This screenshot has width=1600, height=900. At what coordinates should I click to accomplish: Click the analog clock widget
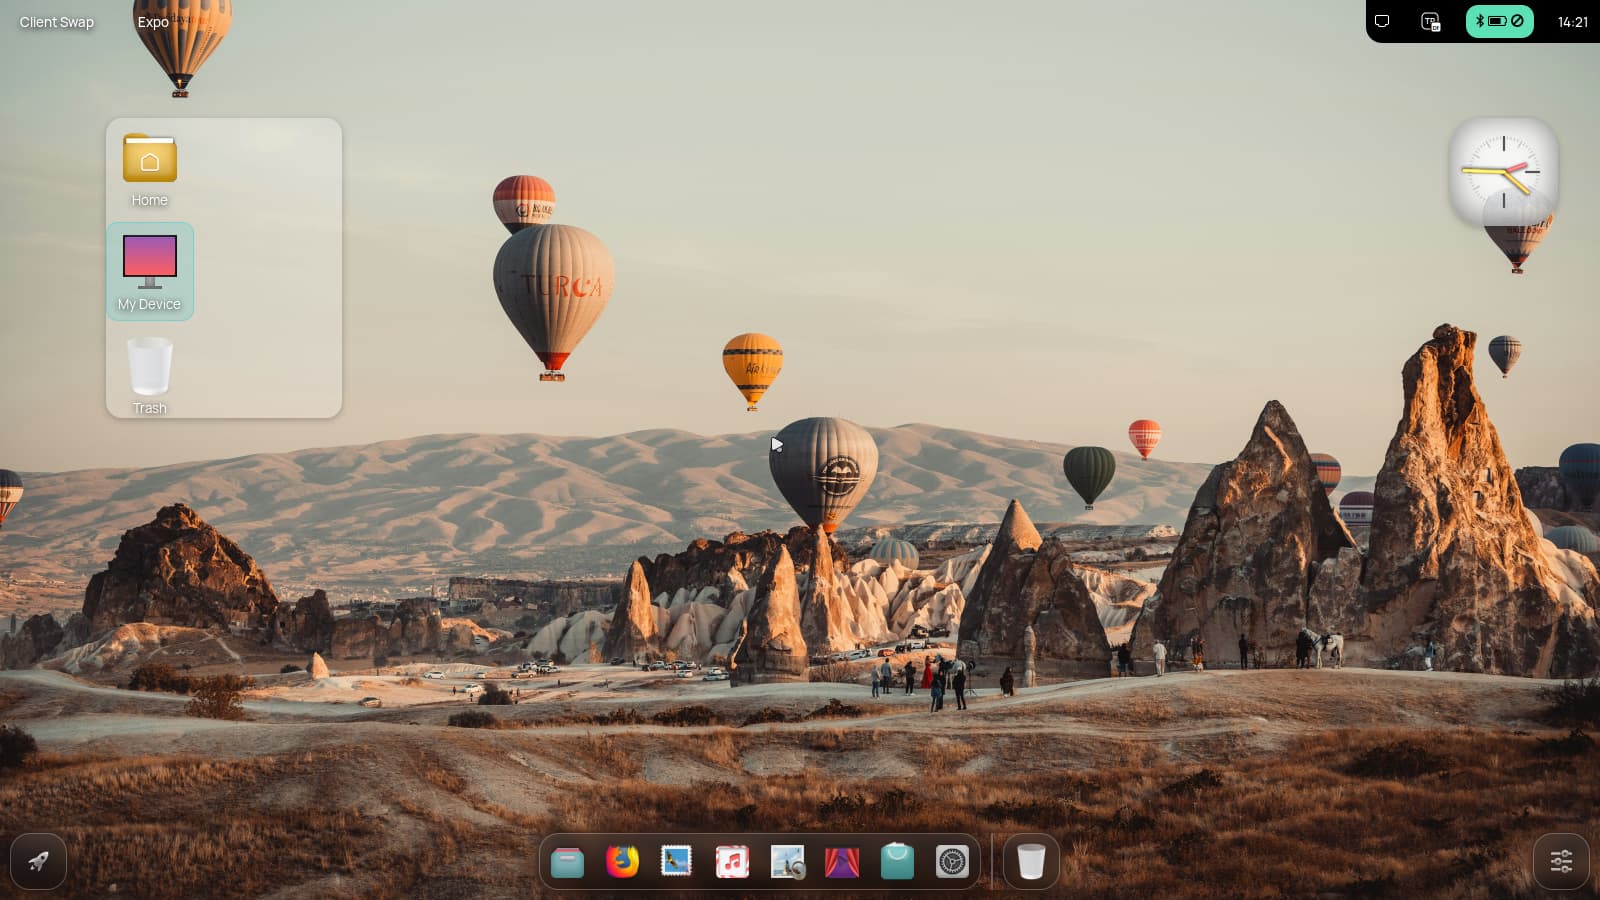pyautogui.click(x=1503, y=172)
